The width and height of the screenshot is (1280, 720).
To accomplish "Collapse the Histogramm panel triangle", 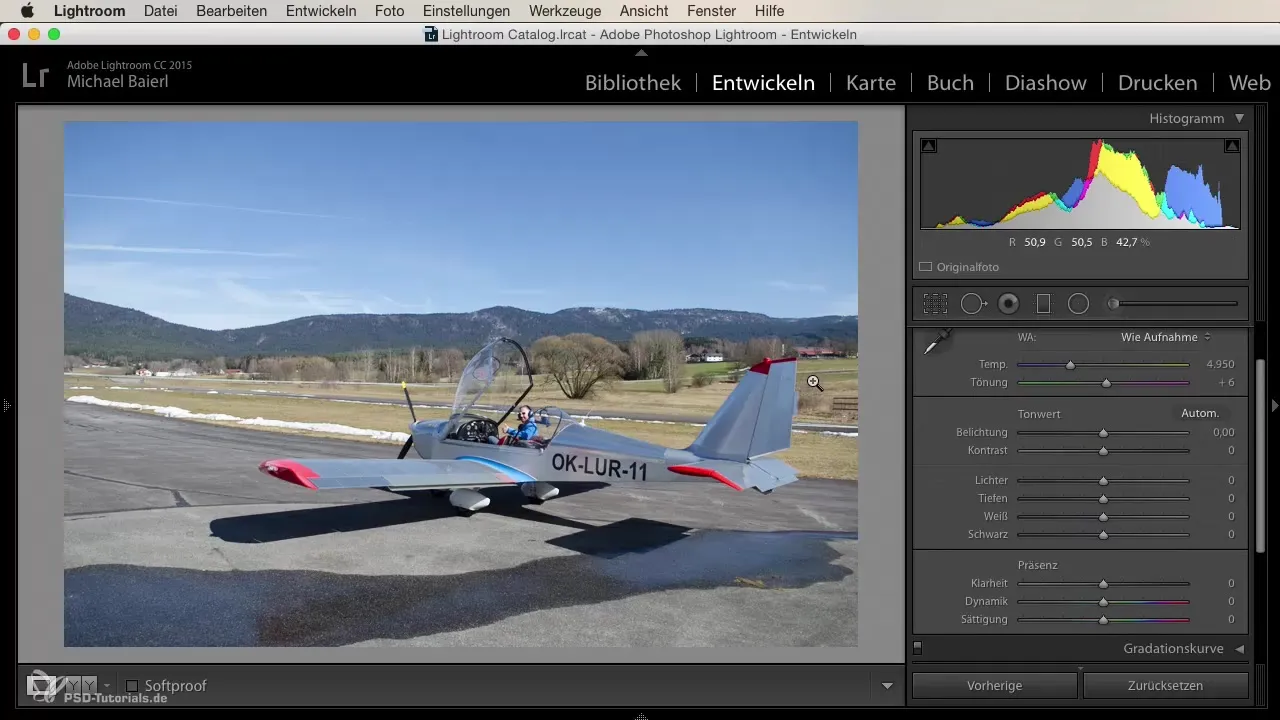I will (1239, 118).
